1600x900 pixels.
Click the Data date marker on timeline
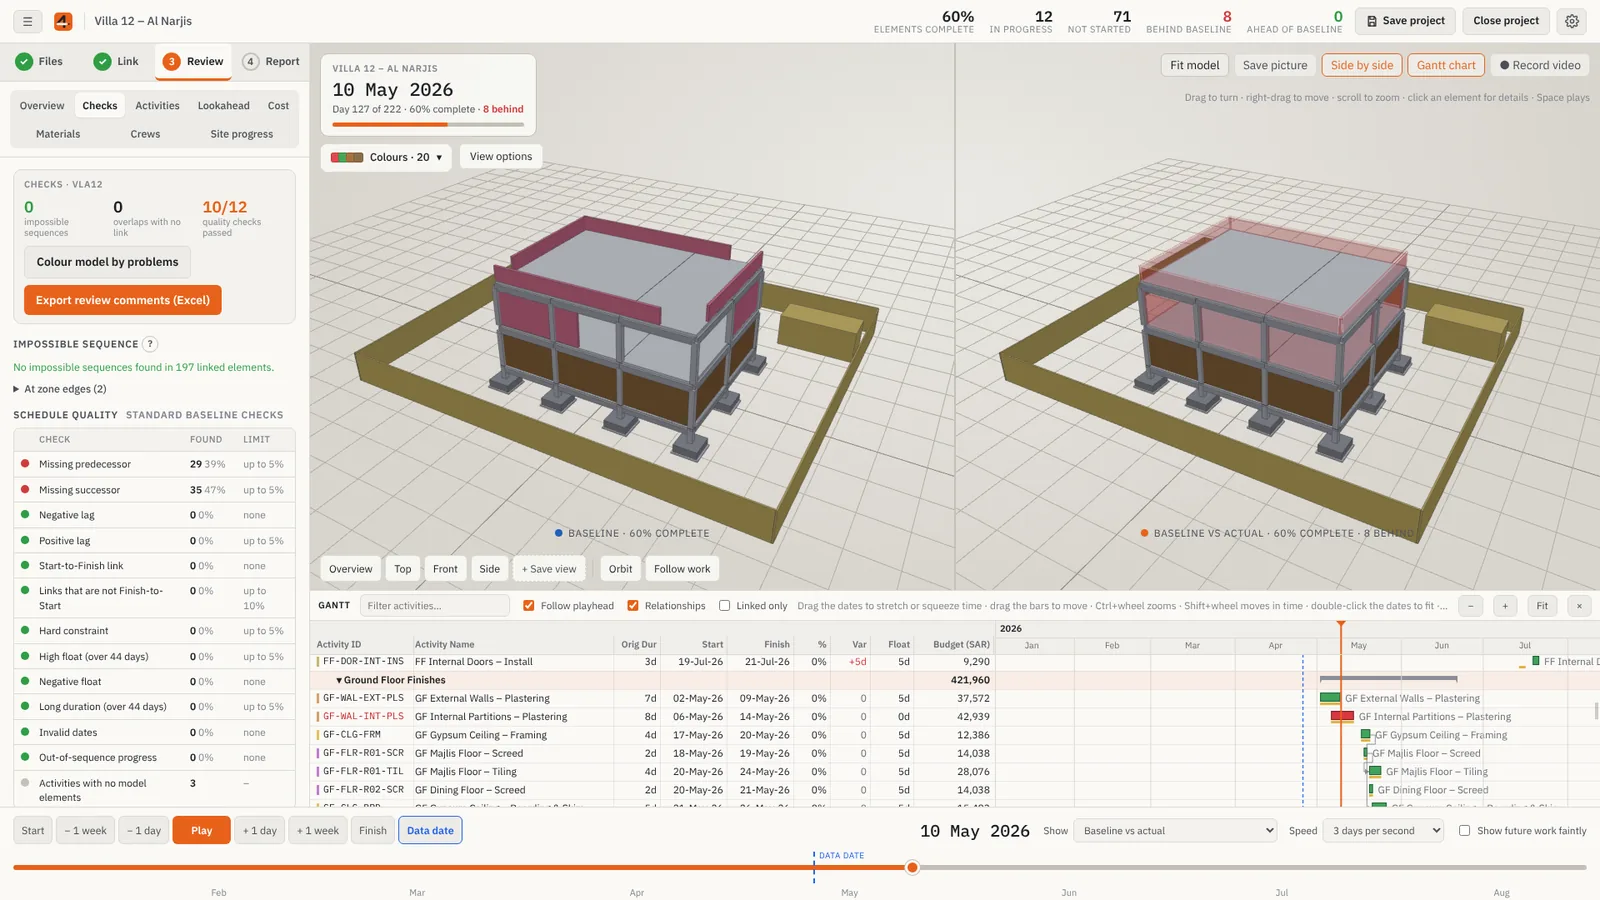tap(814, 867)
